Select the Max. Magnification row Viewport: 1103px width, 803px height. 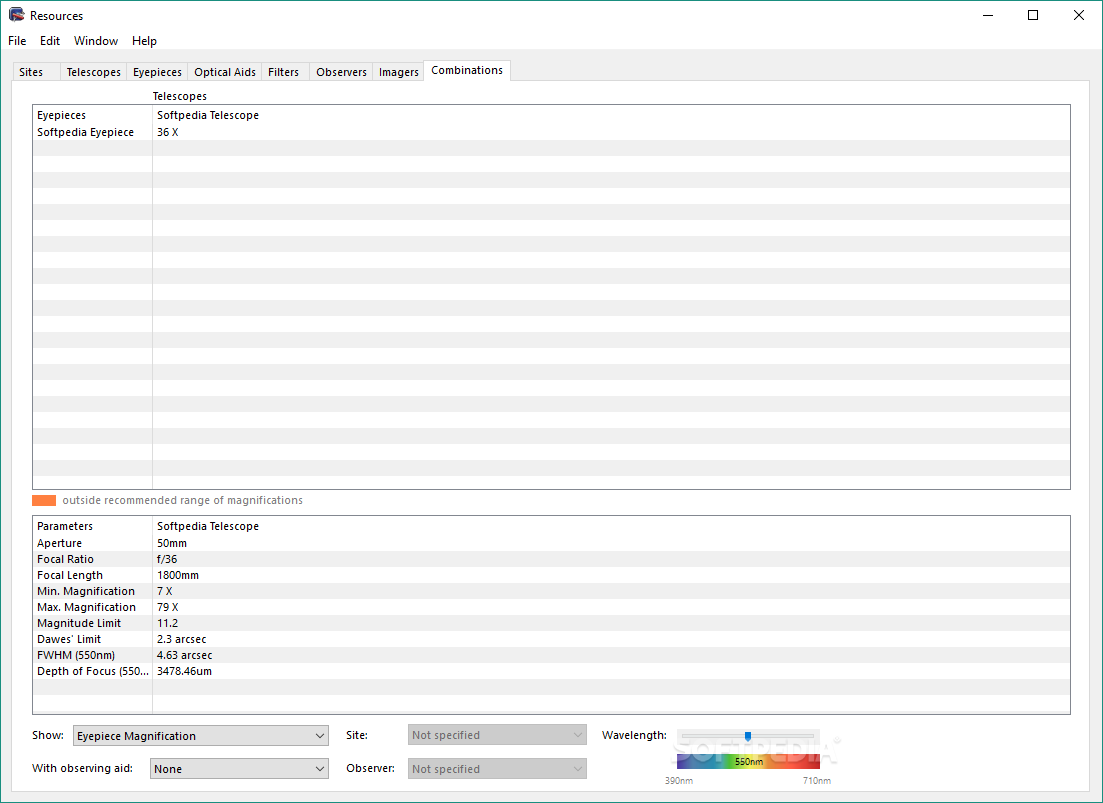pos(551,607)
